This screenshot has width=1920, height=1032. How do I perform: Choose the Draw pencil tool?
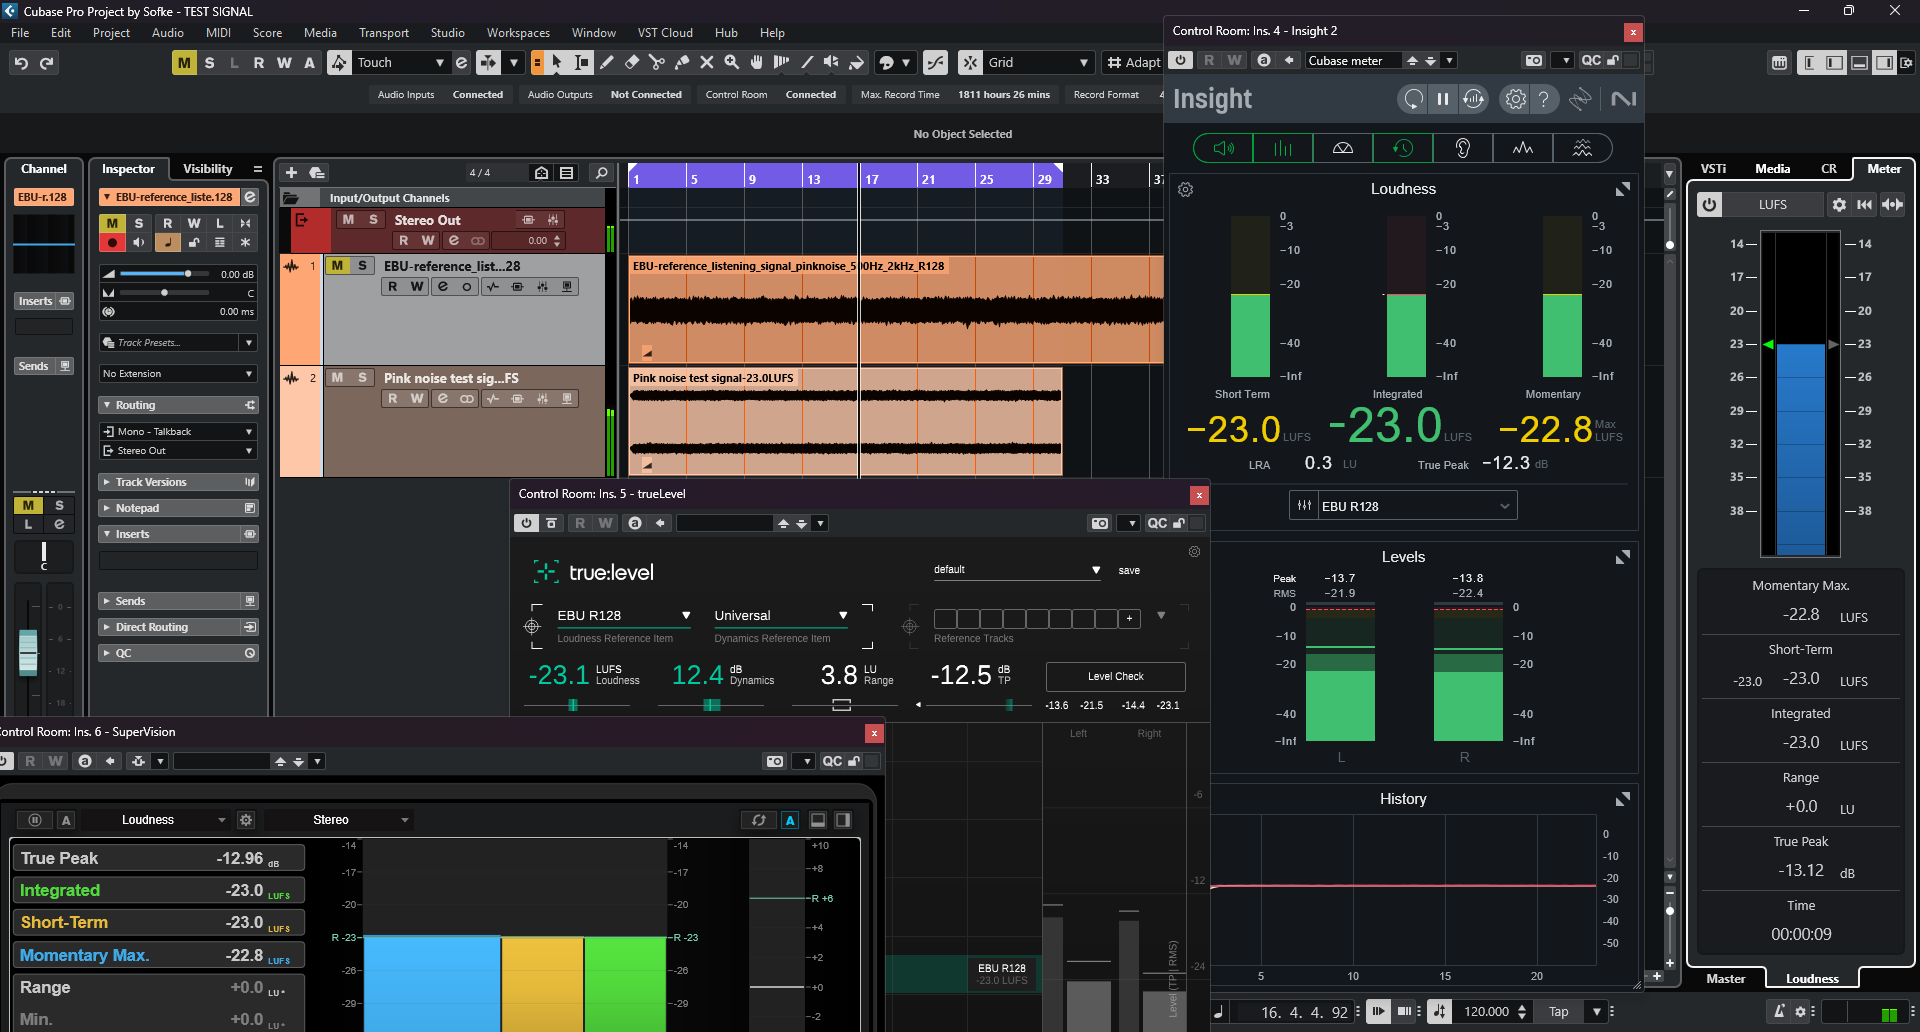(x=607, y=62)
